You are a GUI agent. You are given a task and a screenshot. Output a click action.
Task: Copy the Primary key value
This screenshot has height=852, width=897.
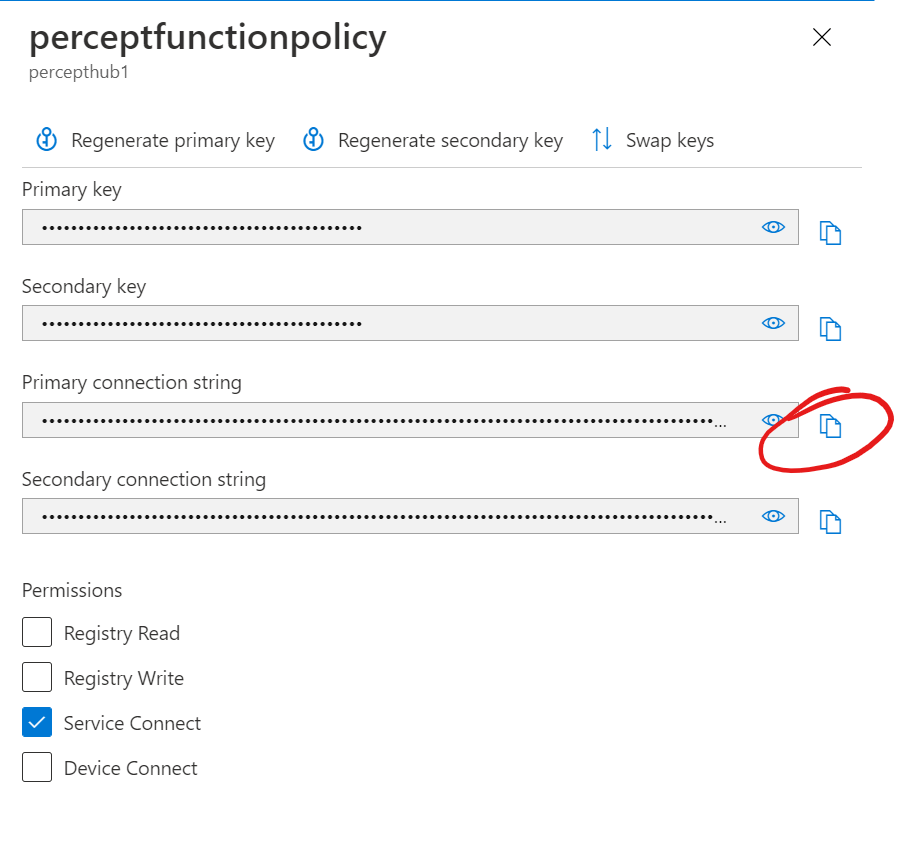830,233
